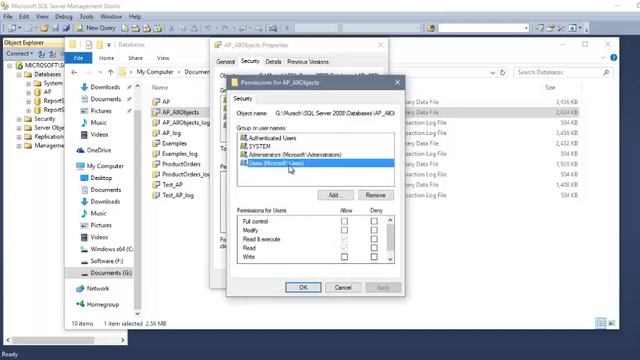The image size is (640, 360).
Task: Open the Tools menu in SSMS
Action: point(87,17)
